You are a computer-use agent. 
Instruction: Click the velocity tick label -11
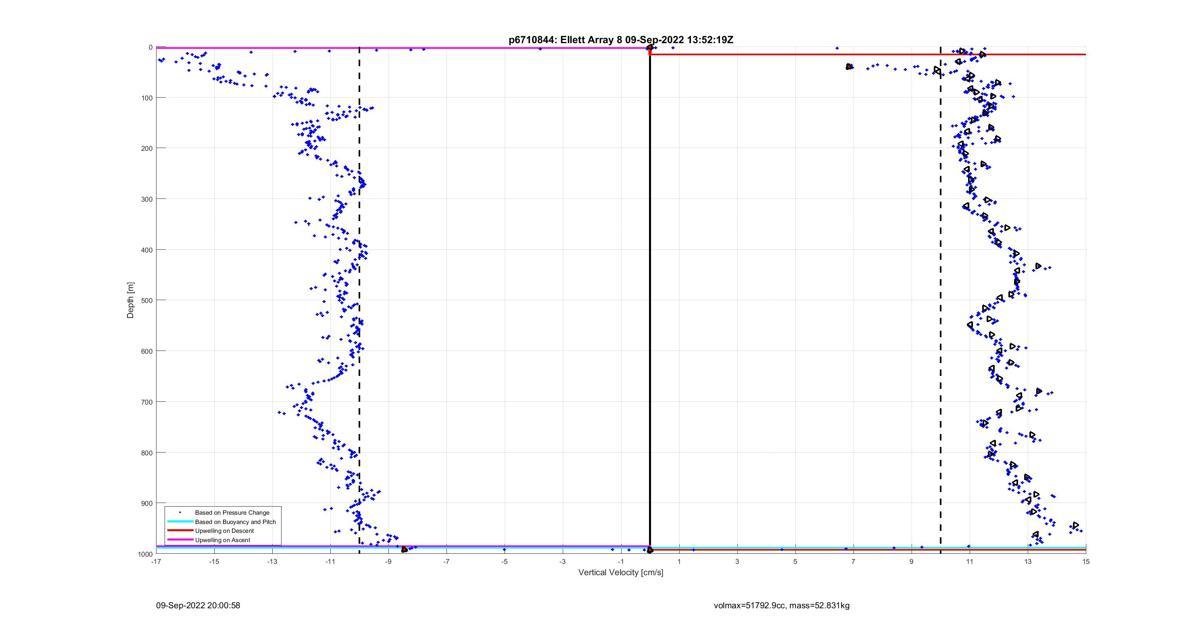(x=330, y=561)
